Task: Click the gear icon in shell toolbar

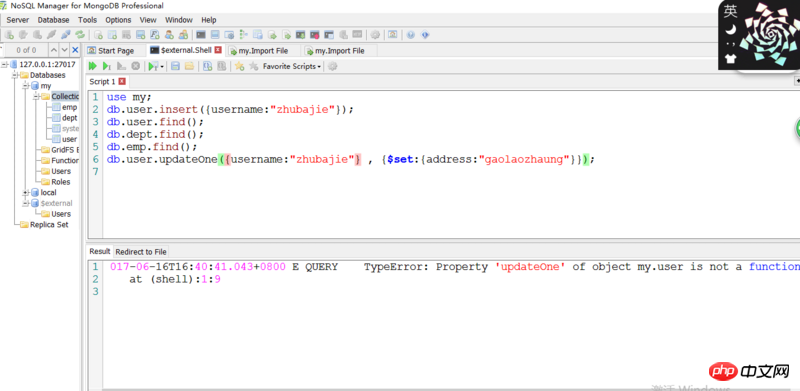Action: click(x=332, y=66)
